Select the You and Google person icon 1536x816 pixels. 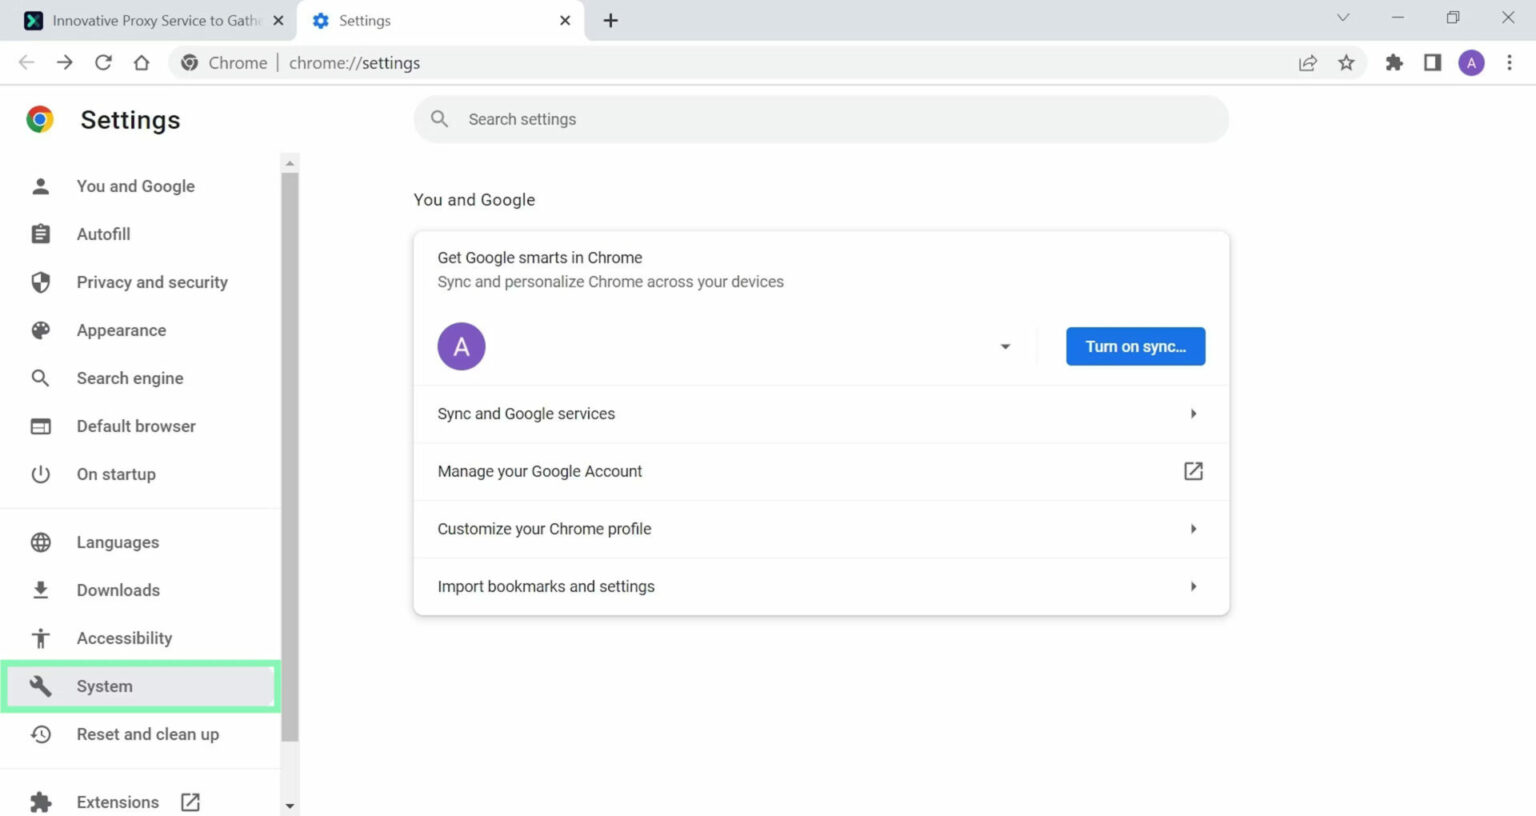[40, 186]
